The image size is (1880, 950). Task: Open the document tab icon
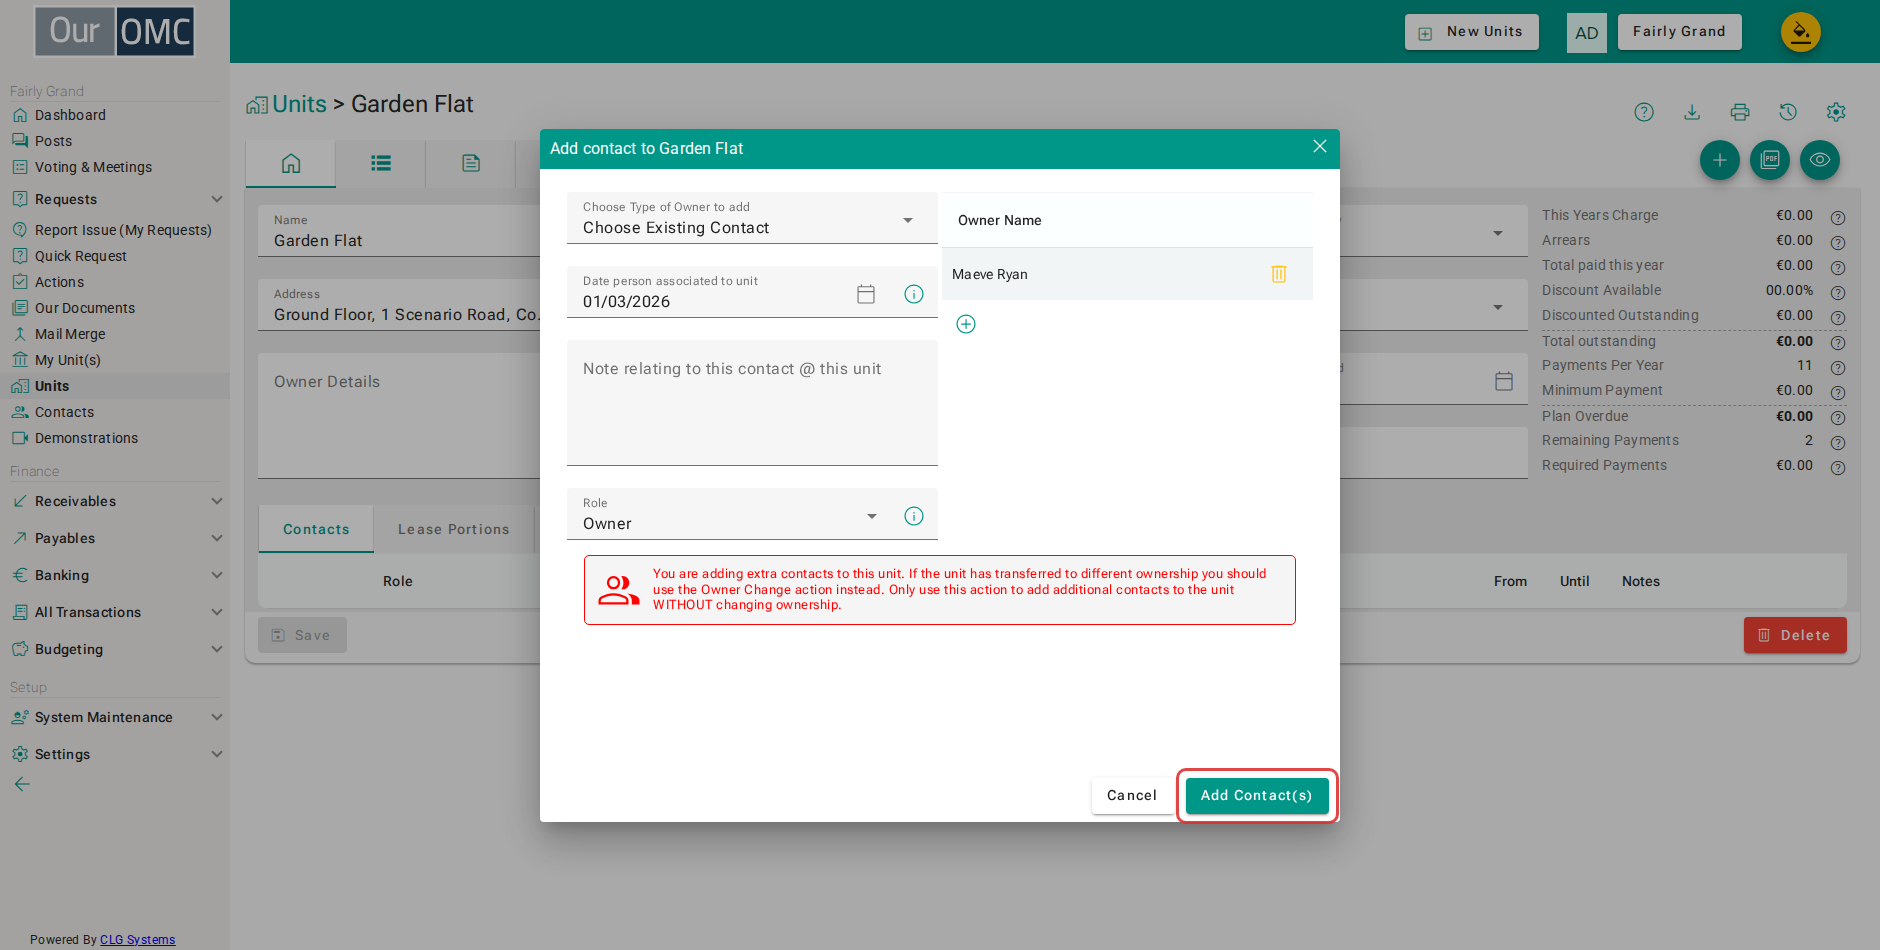click(x=471, y=164)
